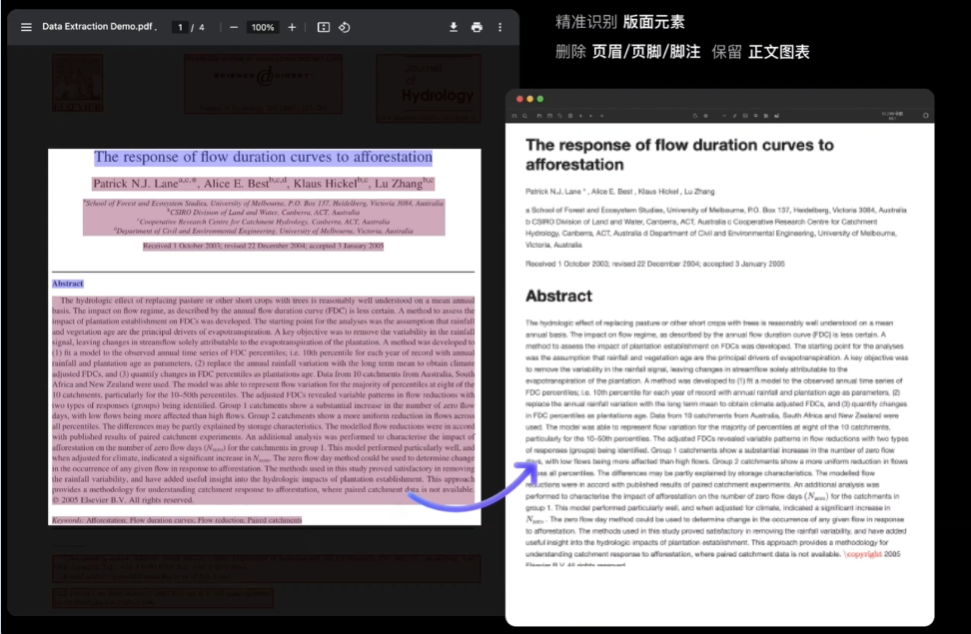Image resolution: width=971 pixels, height=634 pixels.
Task: Click the 页眉/页脚/脚注 caption text
Action: (x=646, y=52)
